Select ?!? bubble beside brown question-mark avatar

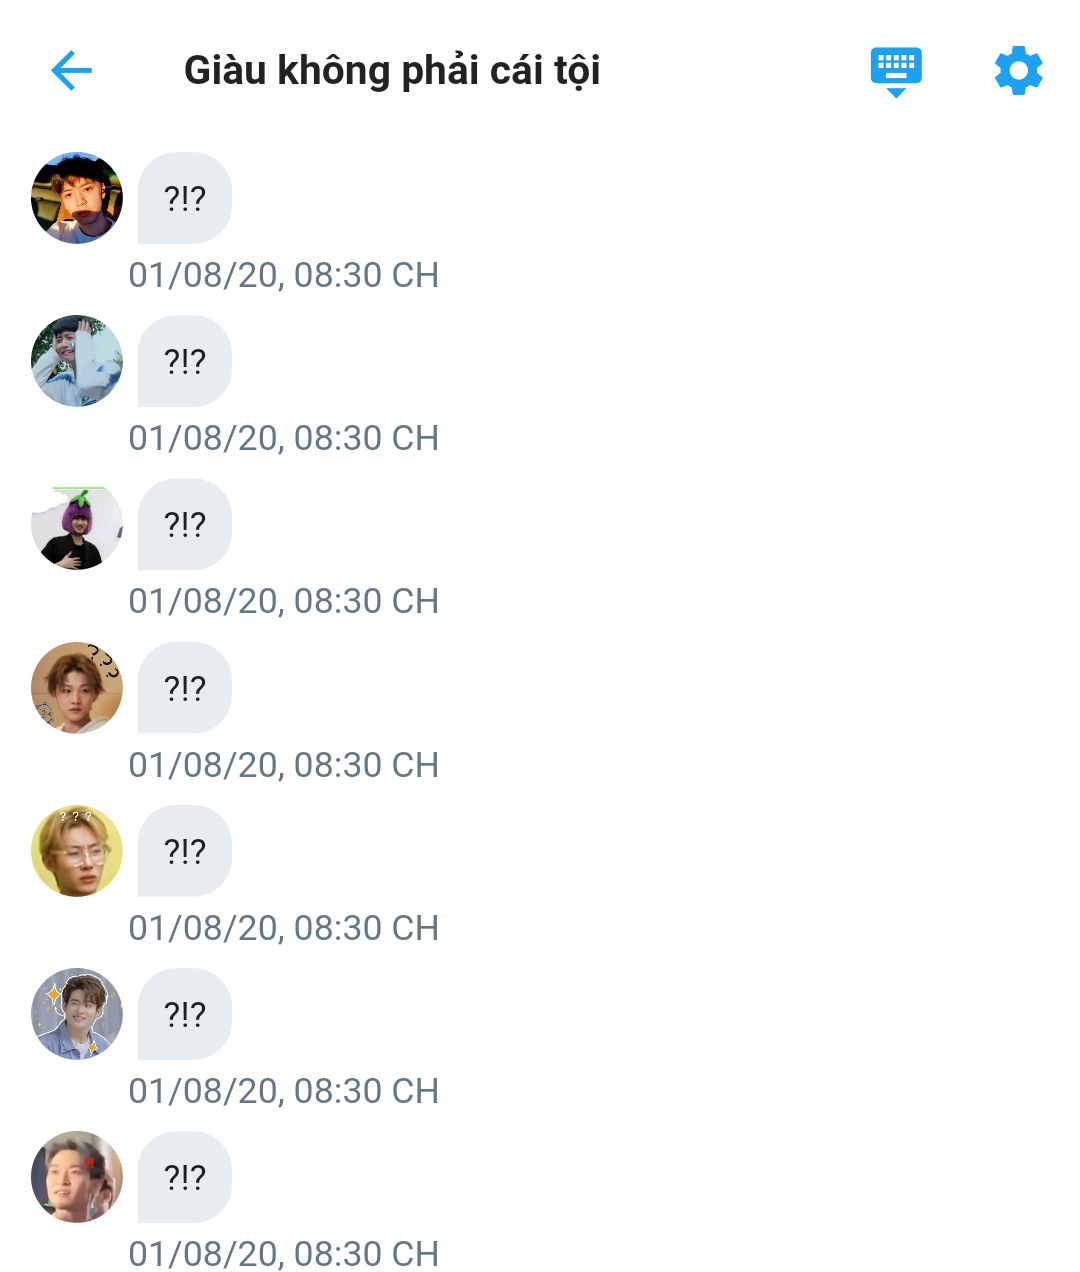click(x=185, y=688)
